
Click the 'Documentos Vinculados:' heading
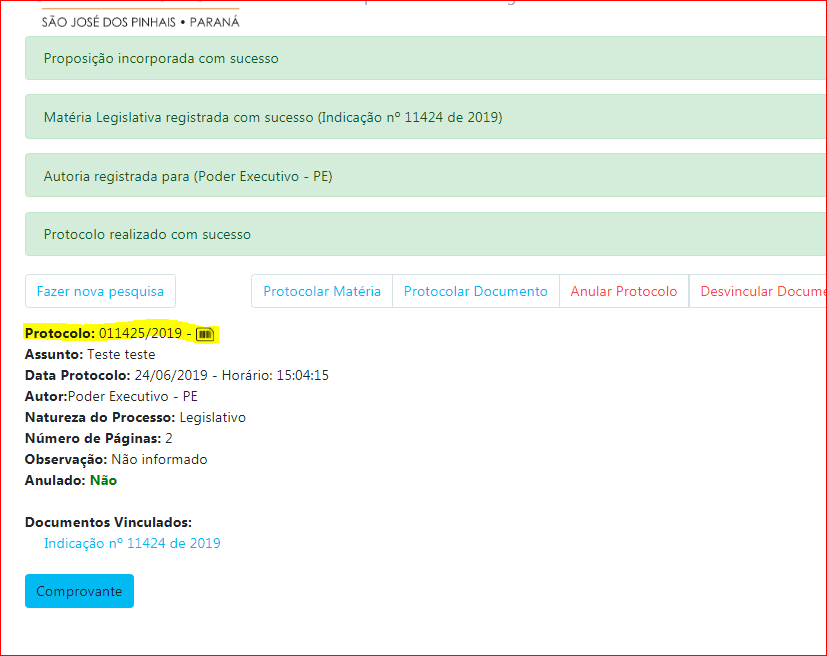point(108,523)
